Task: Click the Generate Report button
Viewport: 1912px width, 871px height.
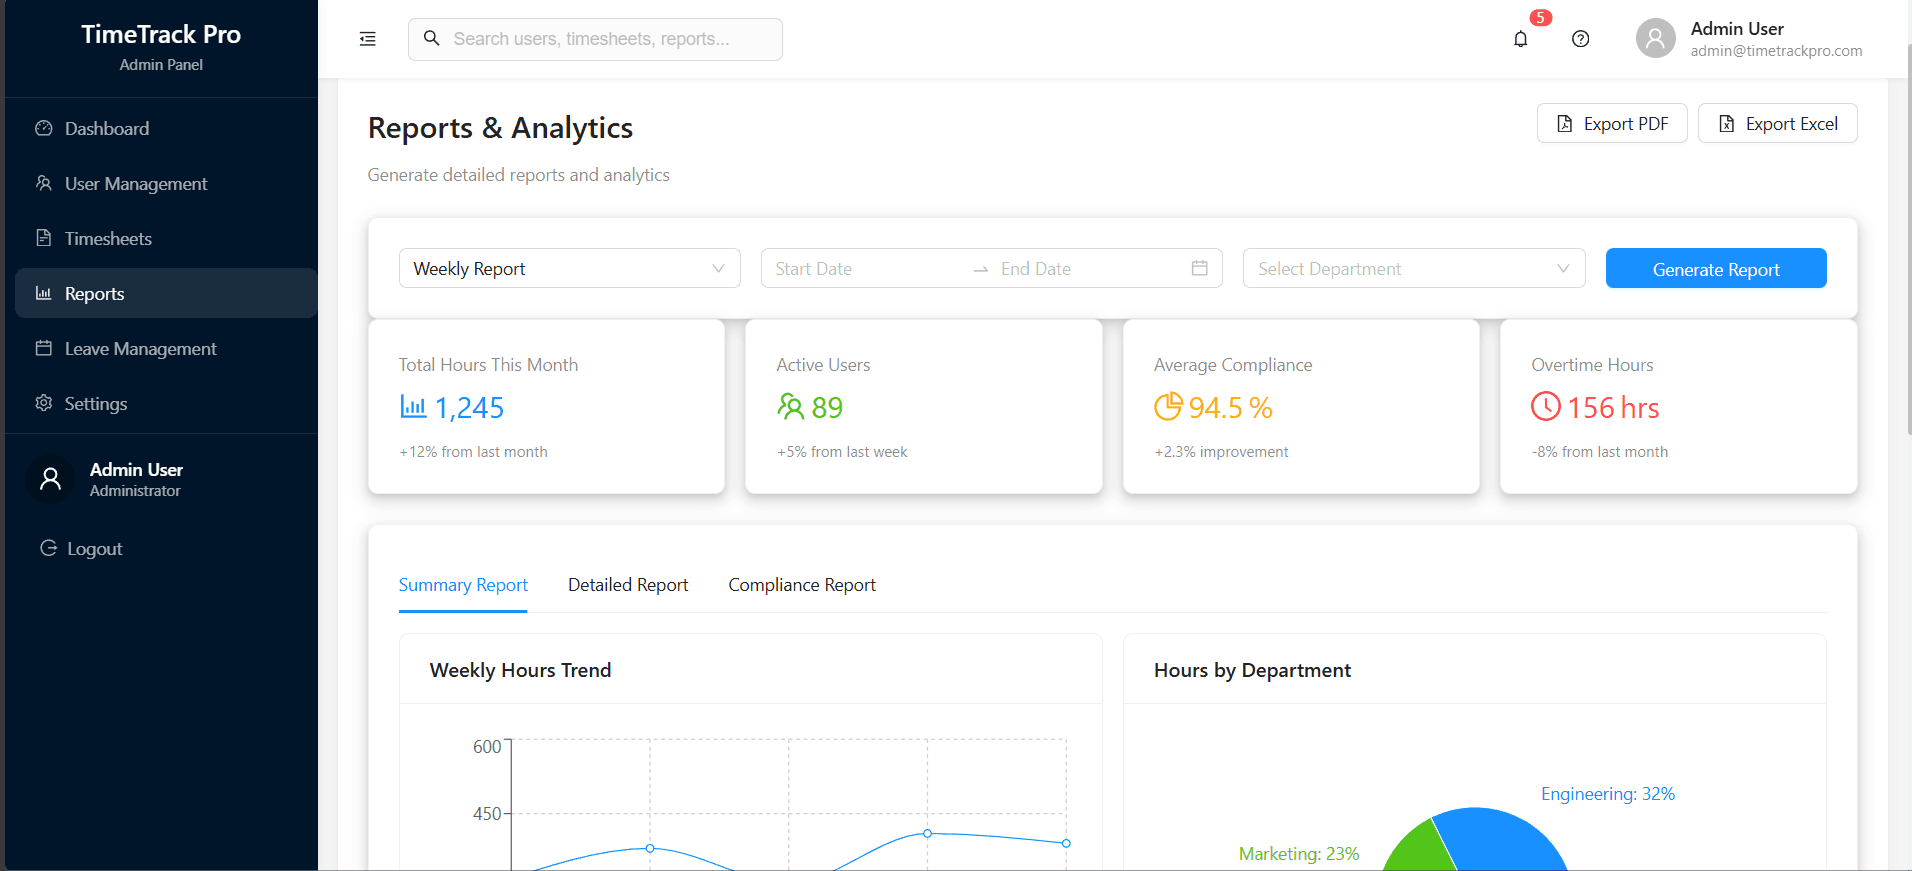Action: click(x=1716, y=268)
